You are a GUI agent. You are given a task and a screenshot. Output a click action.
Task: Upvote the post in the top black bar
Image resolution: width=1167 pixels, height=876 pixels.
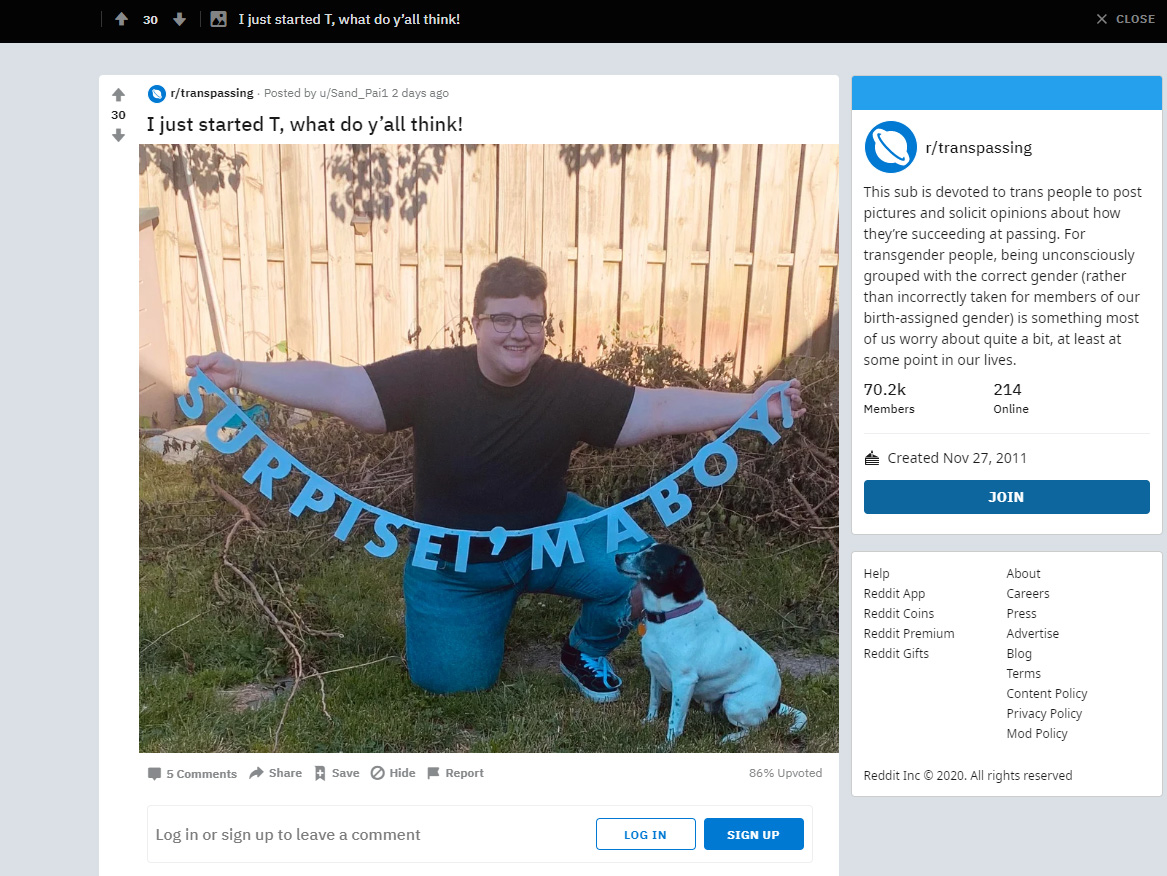click(x=121, y=19)
